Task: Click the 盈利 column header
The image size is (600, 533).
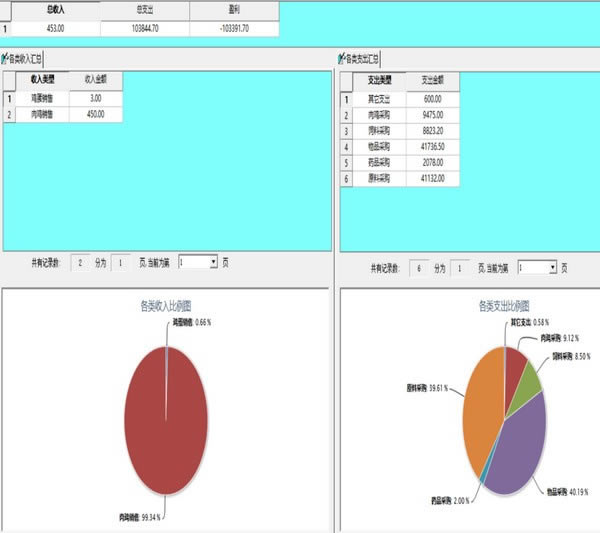Action: (x=233, y=9)
